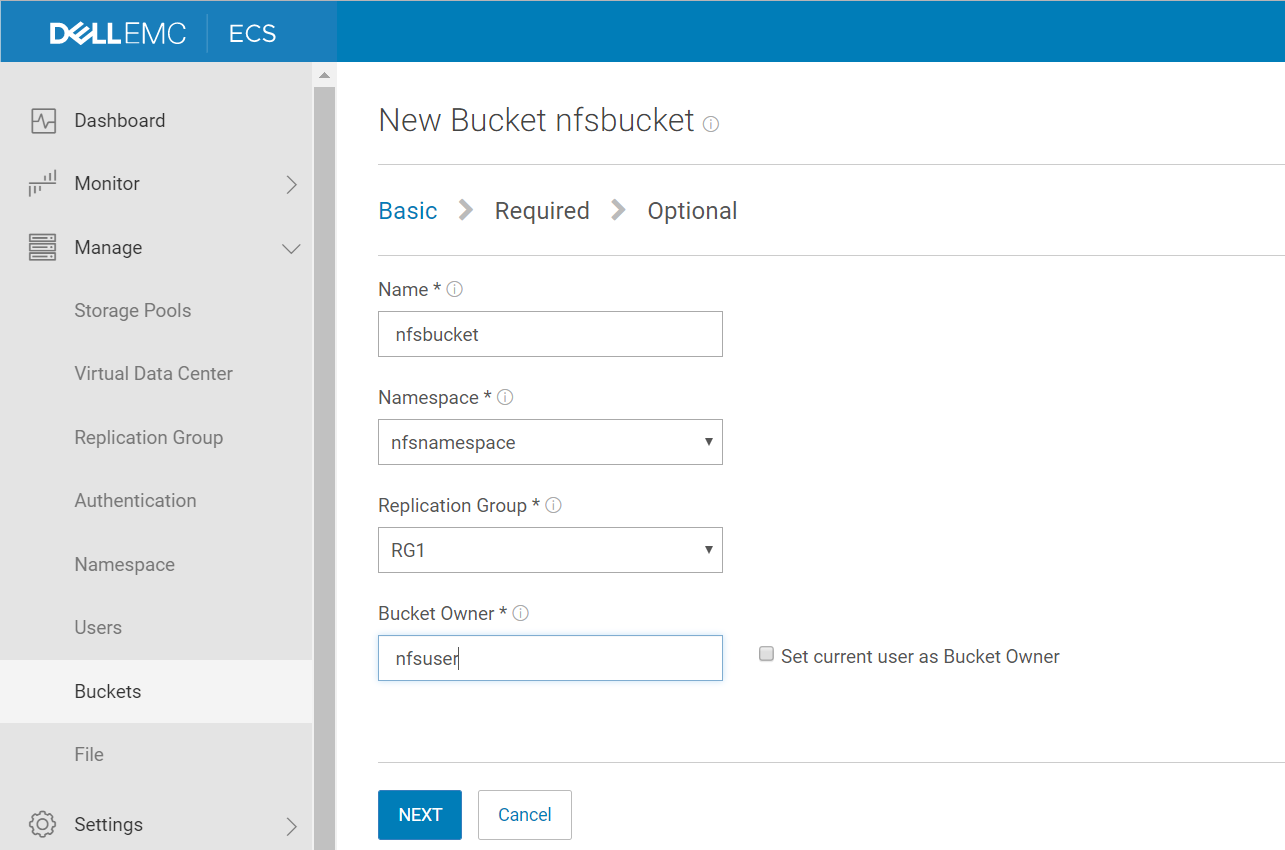Viewport: 1285px width, 850px height.
Task: Click the info icon next to Name field
Action: pyautogui.click(x=455, y=288)
